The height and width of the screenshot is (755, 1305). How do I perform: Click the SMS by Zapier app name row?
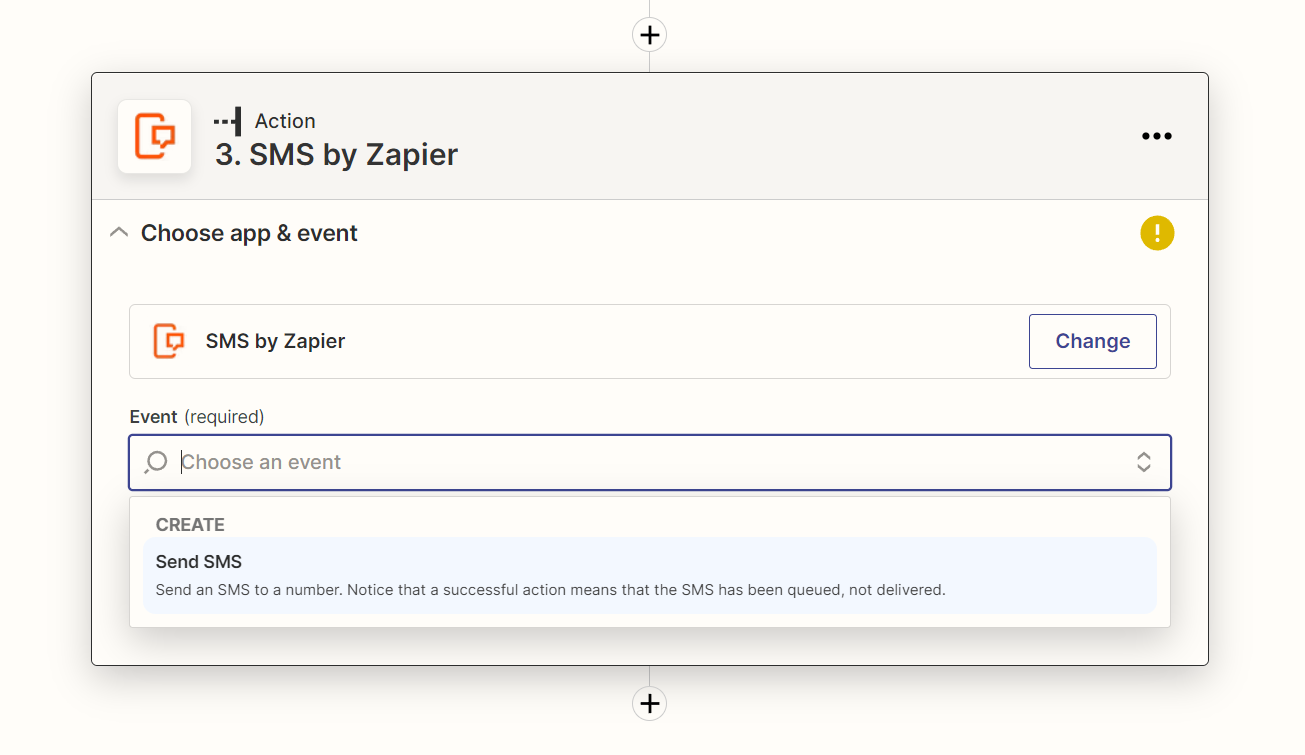[650, 341]
